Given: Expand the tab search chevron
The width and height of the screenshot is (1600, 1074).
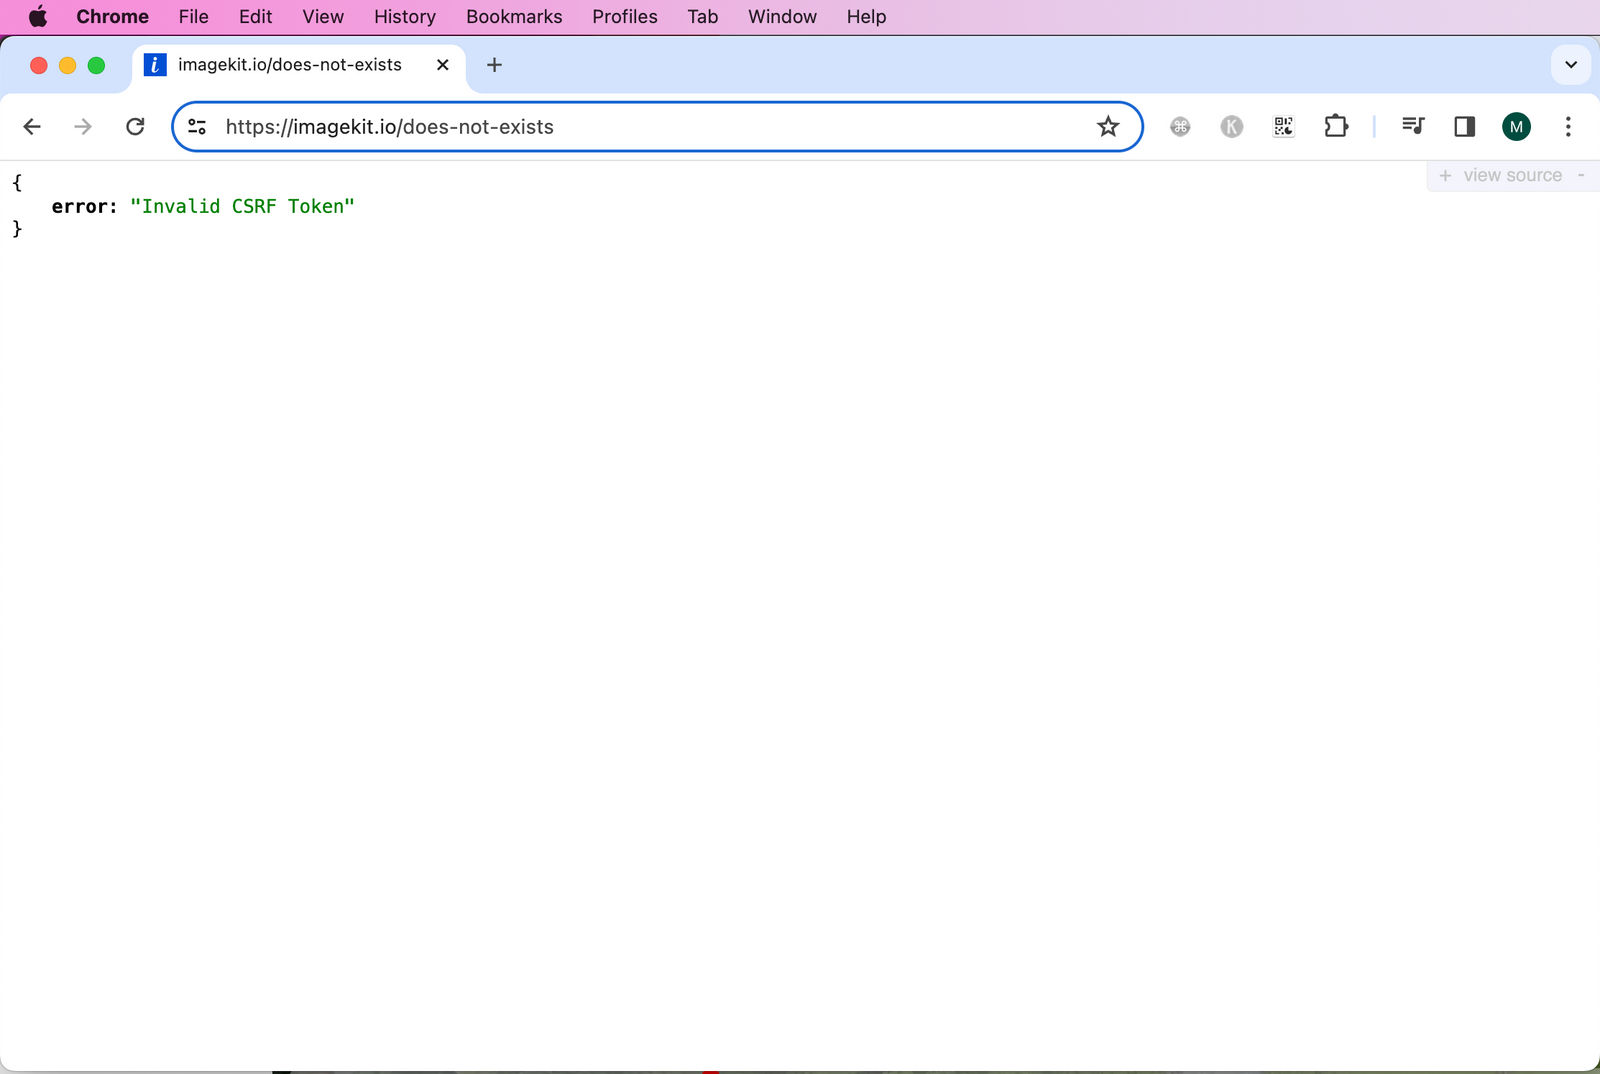Looking at the screenshot, I should (x=1571, y=64).
